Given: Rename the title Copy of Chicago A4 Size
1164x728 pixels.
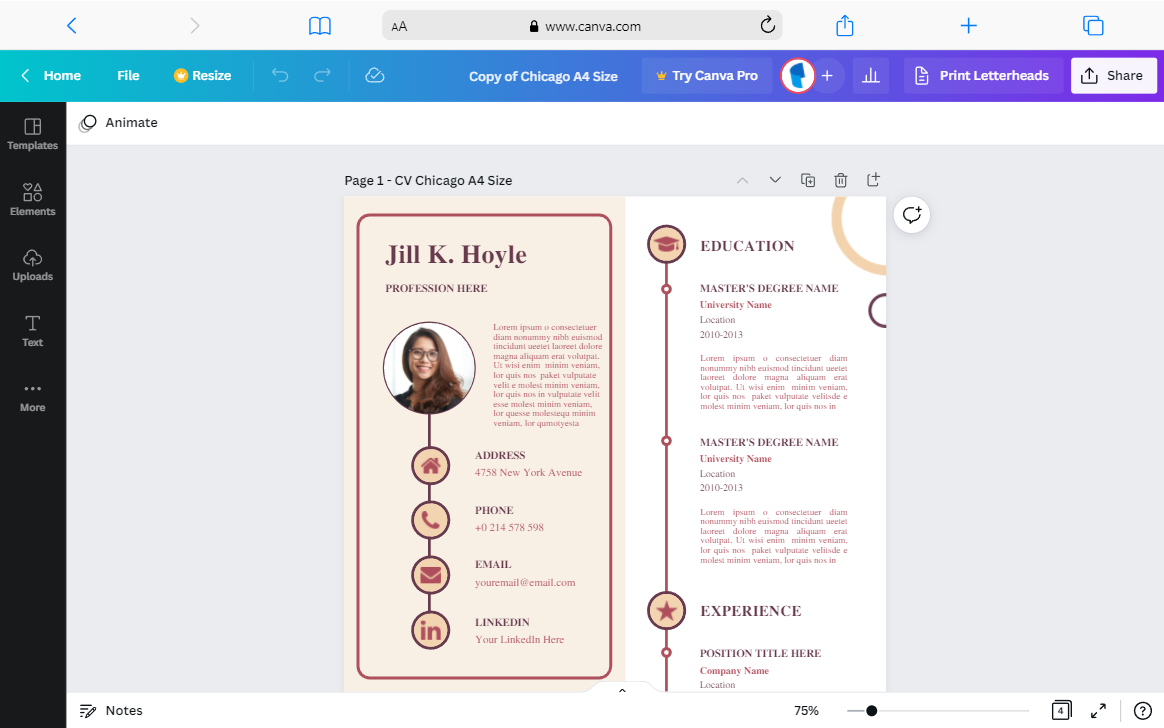Looking at the screenshot, I should coord(543,76).
